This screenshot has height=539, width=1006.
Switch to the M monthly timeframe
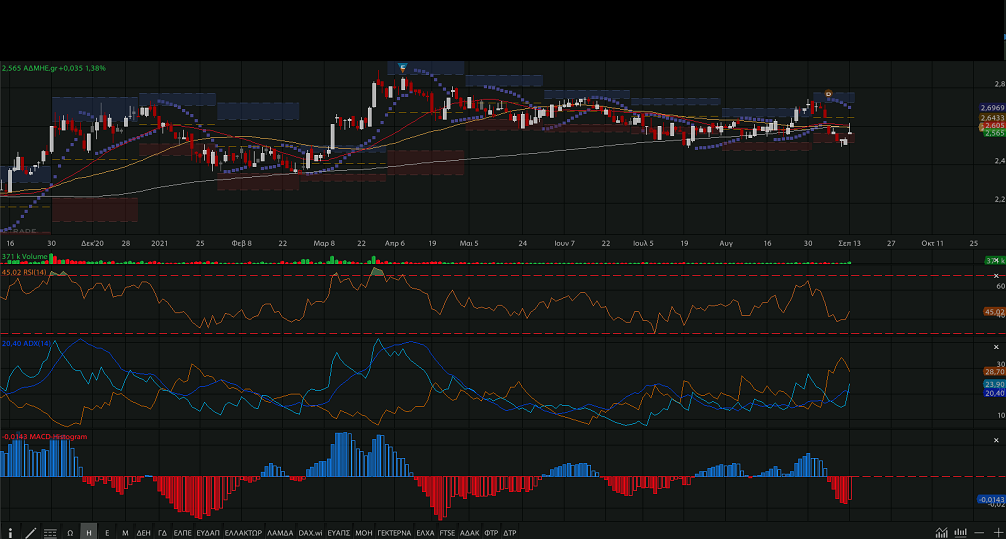(125, 532)
